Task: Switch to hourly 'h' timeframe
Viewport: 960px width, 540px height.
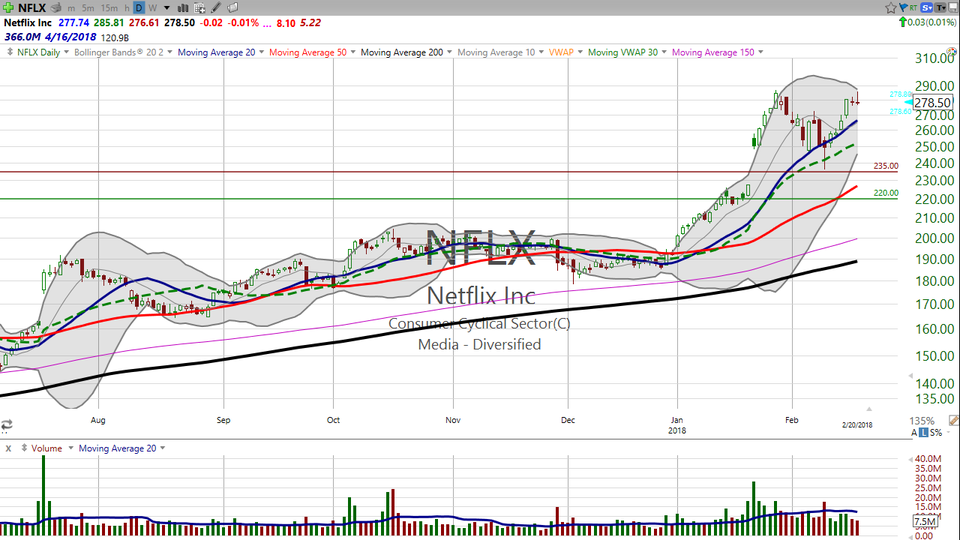Action: 127,8
